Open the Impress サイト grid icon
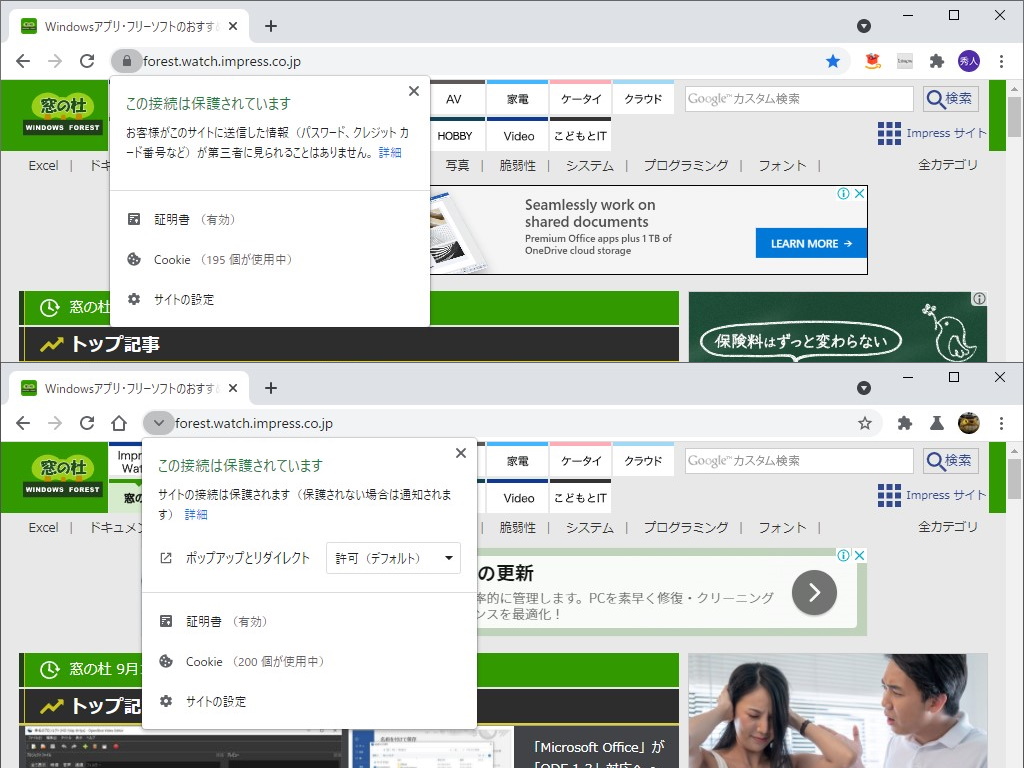The height and width of the screenshot is (768, 1024). [888, 132]
